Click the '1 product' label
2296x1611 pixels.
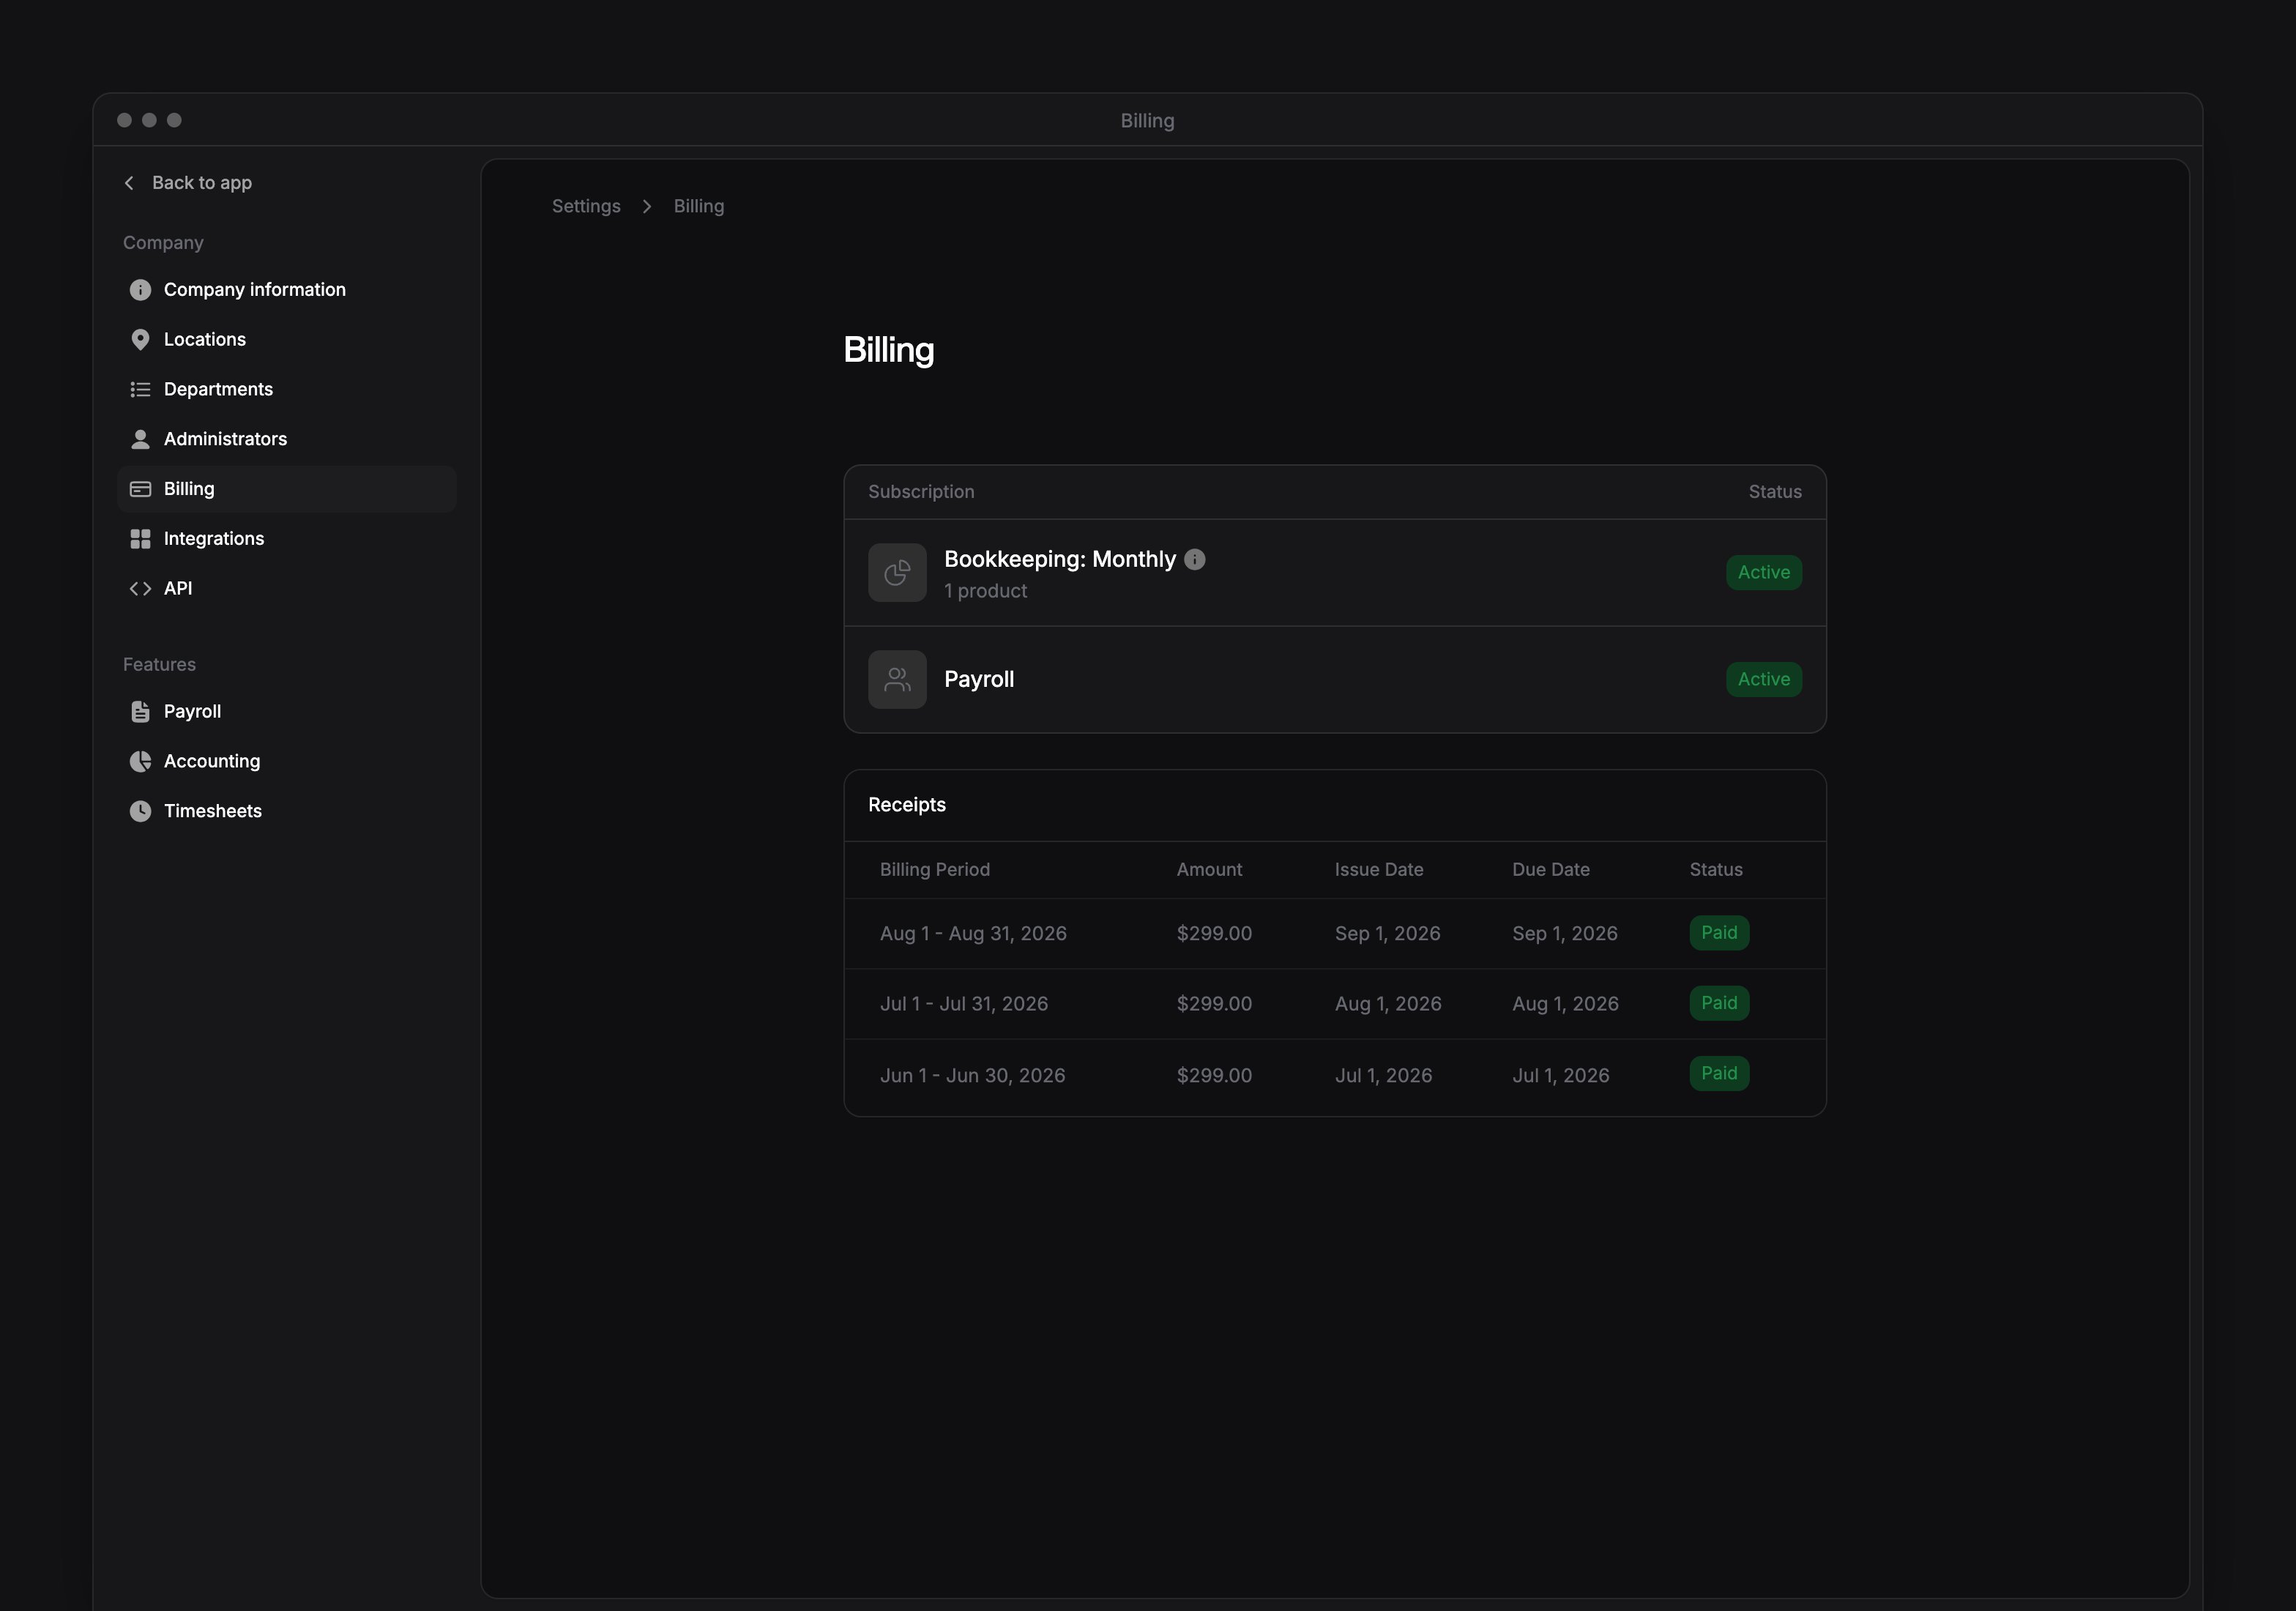pos(985,591)
